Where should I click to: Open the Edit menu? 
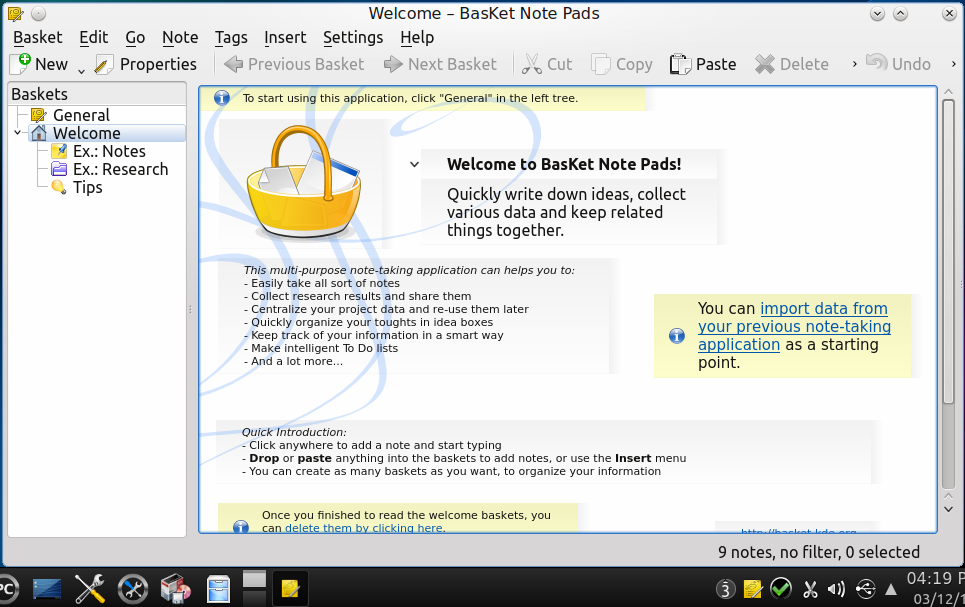[94, 38]
